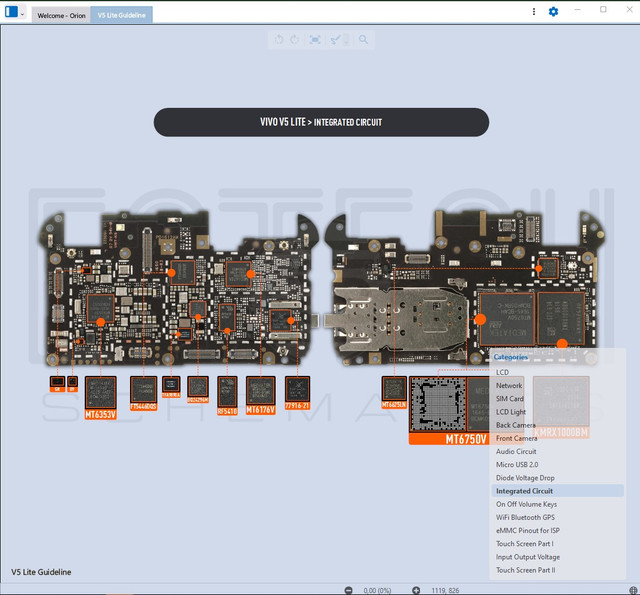This screenshot has height=595, width=640.
Task: Switch to the Welcome - Orion tab
Action: pos(61,16)
